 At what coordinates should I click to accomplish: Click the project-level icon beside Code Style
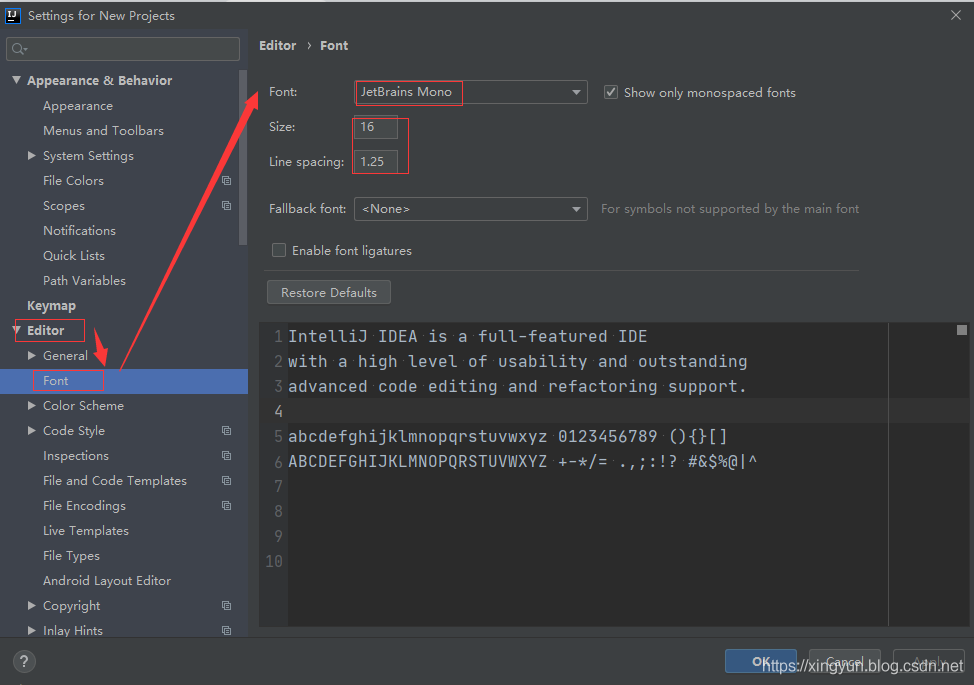(x=226, y=431)
